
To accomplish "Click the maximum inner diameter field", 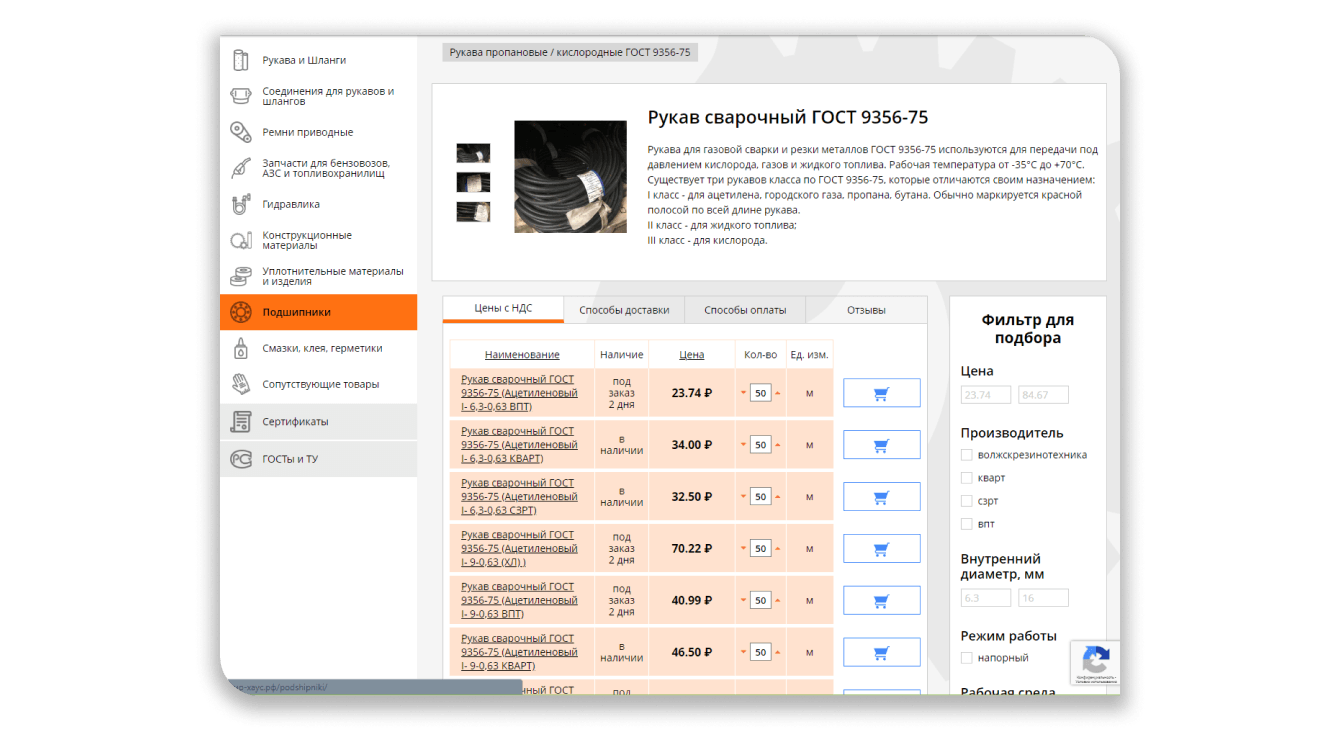I will point(1043,598).
